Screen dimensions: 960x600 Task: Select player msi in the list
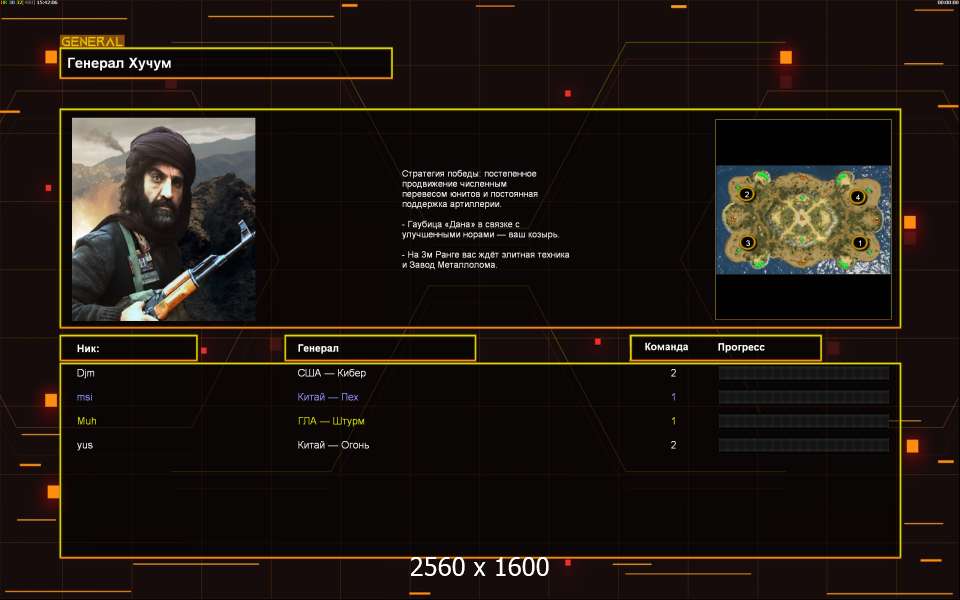pyautogui.click(x=84, y=397)
